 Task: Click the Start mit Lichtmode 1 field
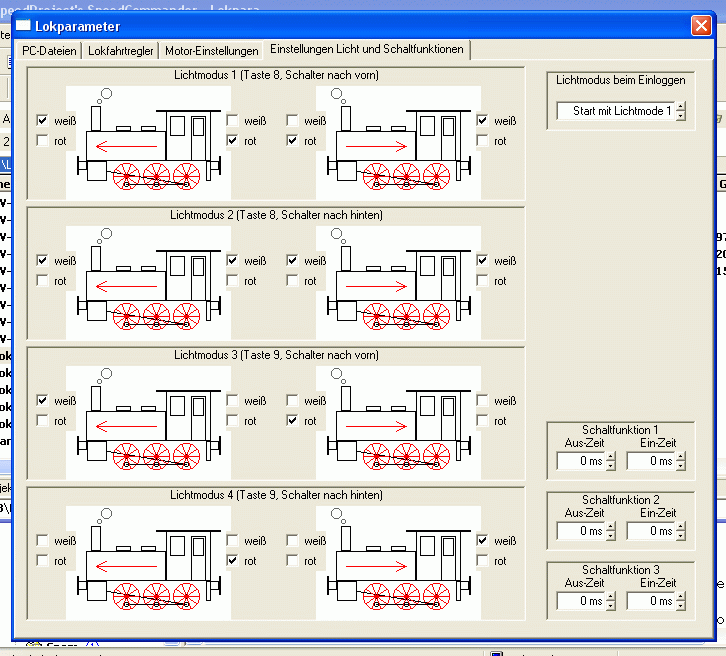click(x=616, y=111)
